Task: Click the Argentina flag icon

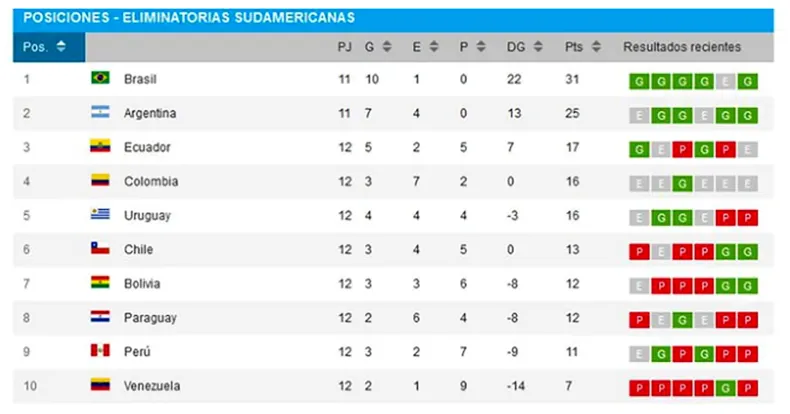Action: click(100, 112)
